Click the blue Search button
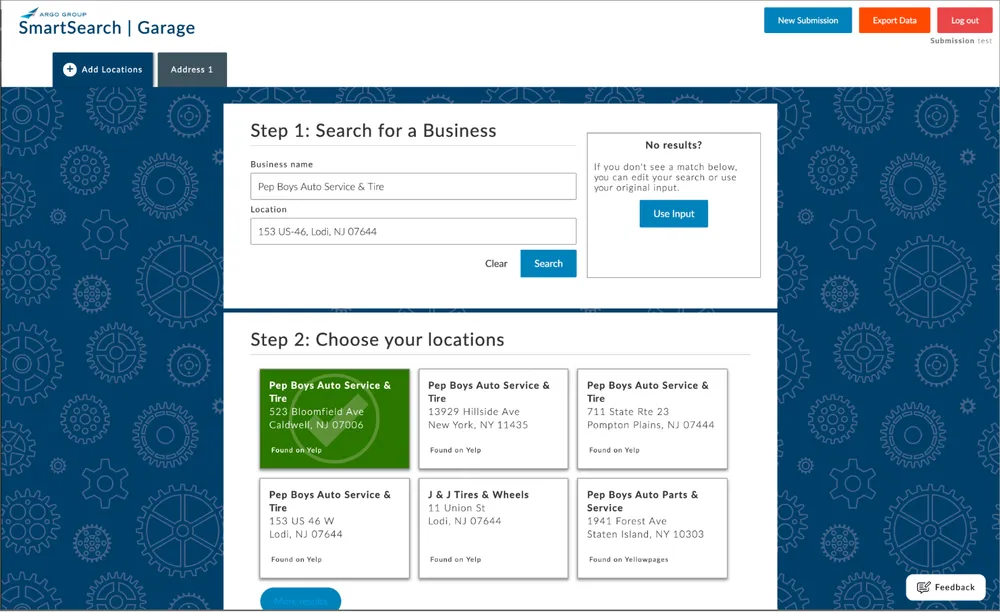Screen dimensions: 1000x612 548,263
